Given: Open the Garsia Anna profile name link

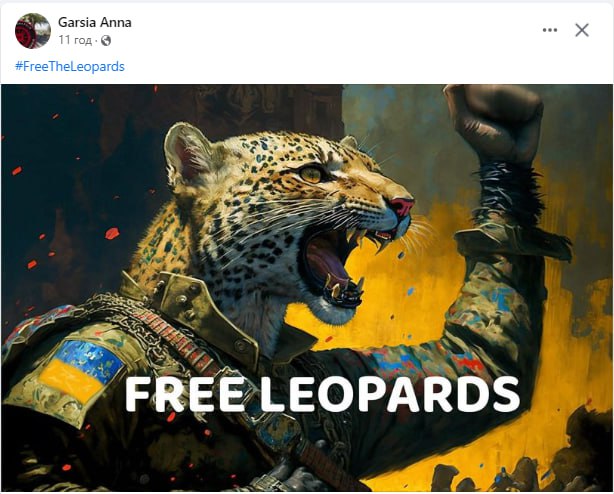Looking at the screenshot, I should (95, 22).
